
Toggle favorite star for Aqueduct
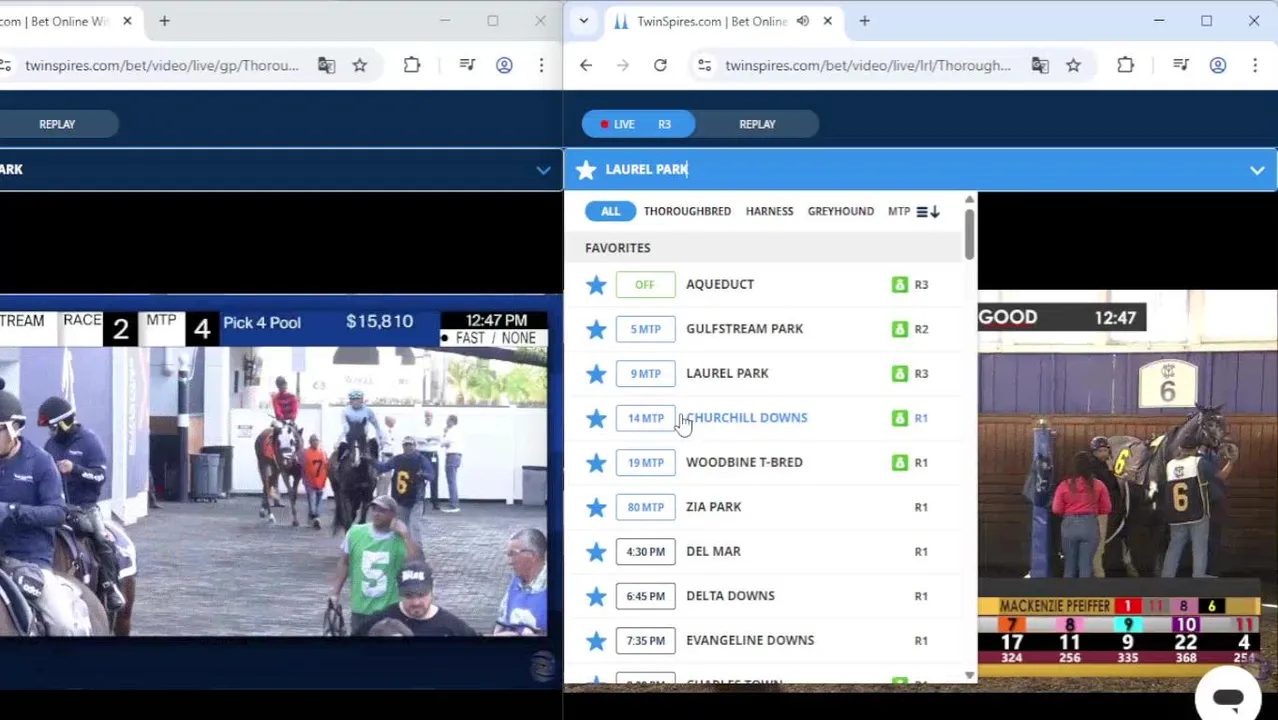tap(596, 285)
